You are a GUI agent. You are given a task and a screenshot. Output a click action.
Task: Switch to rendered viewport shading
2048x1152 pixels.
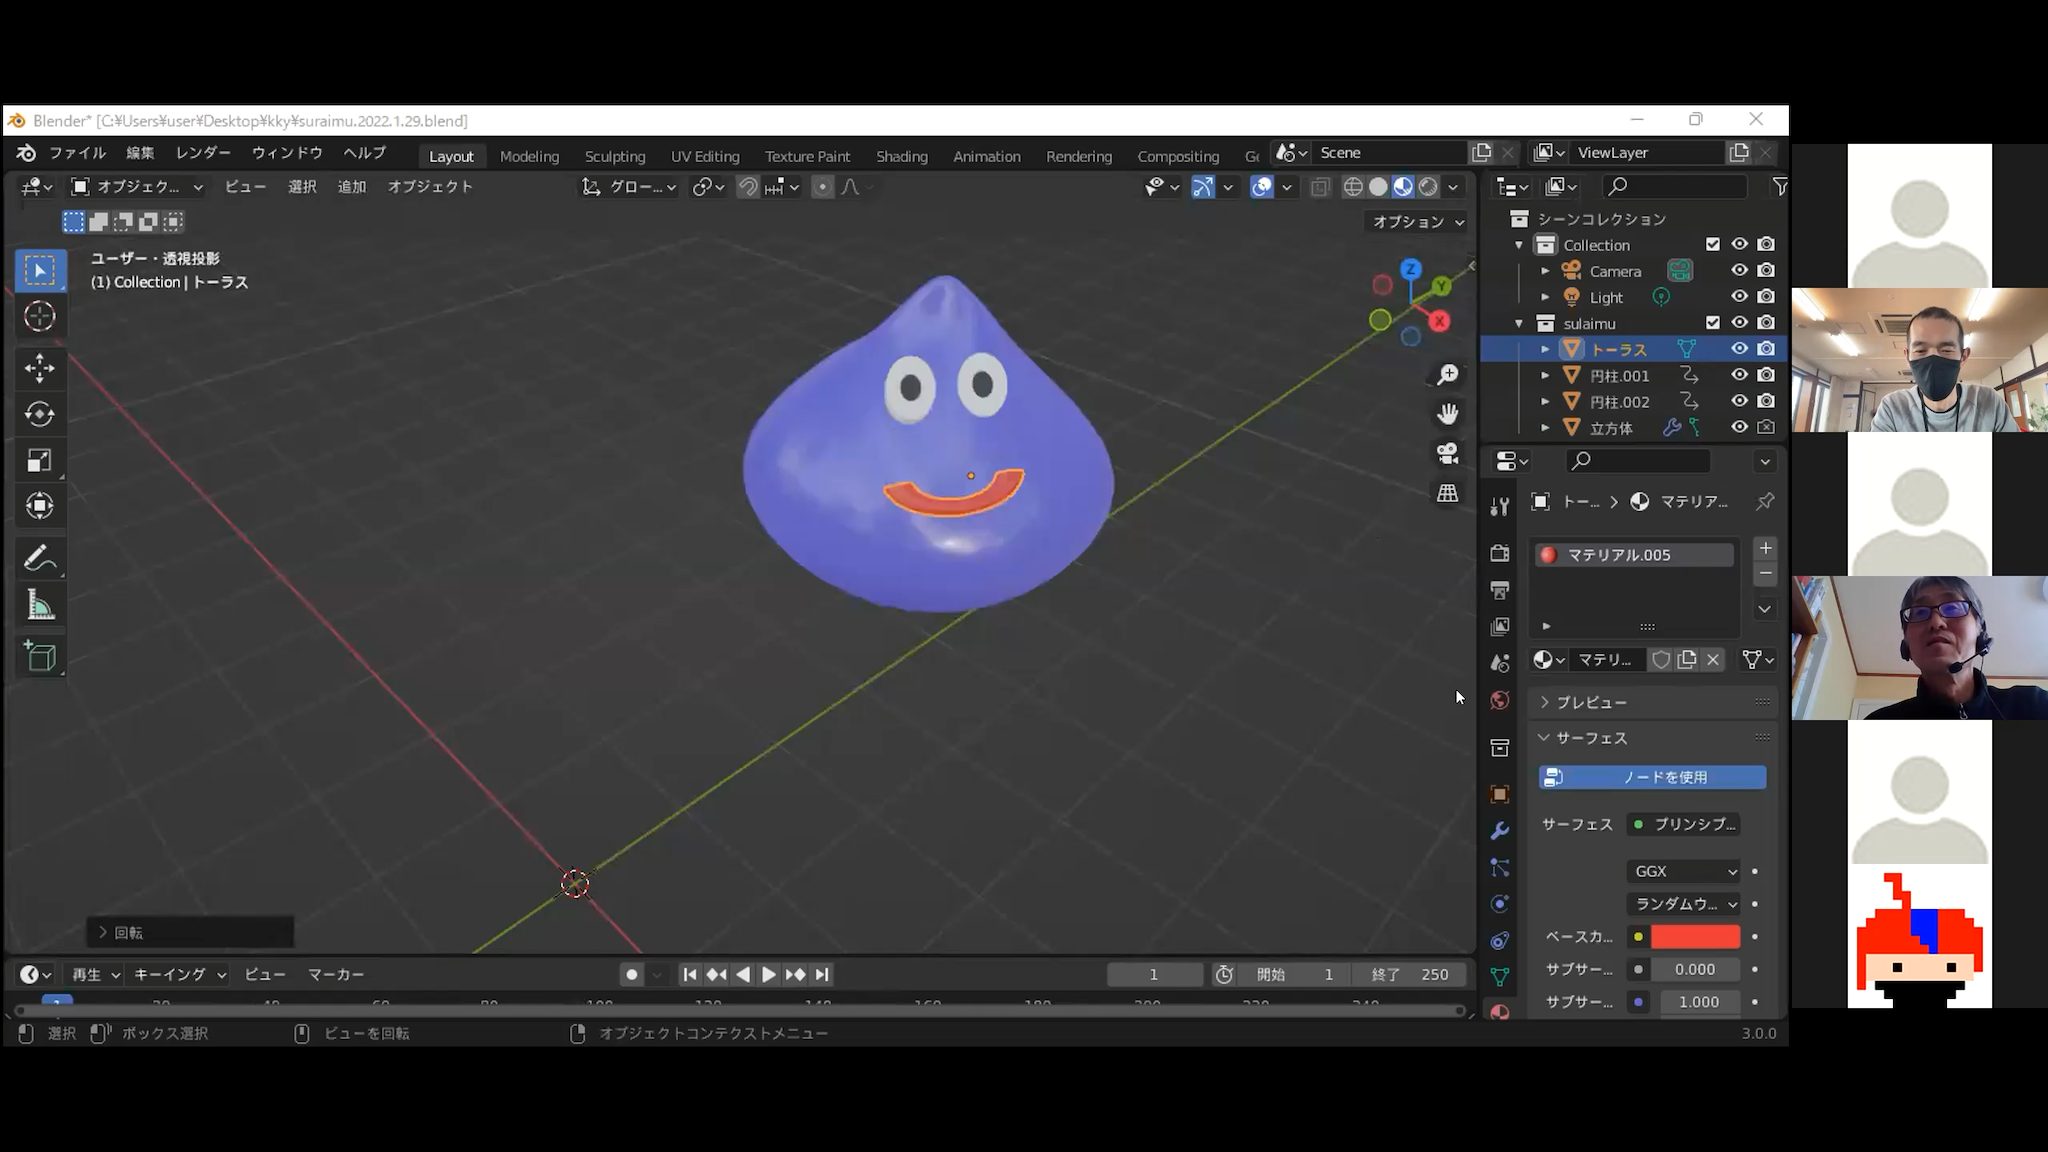[x=1428, y=187]
